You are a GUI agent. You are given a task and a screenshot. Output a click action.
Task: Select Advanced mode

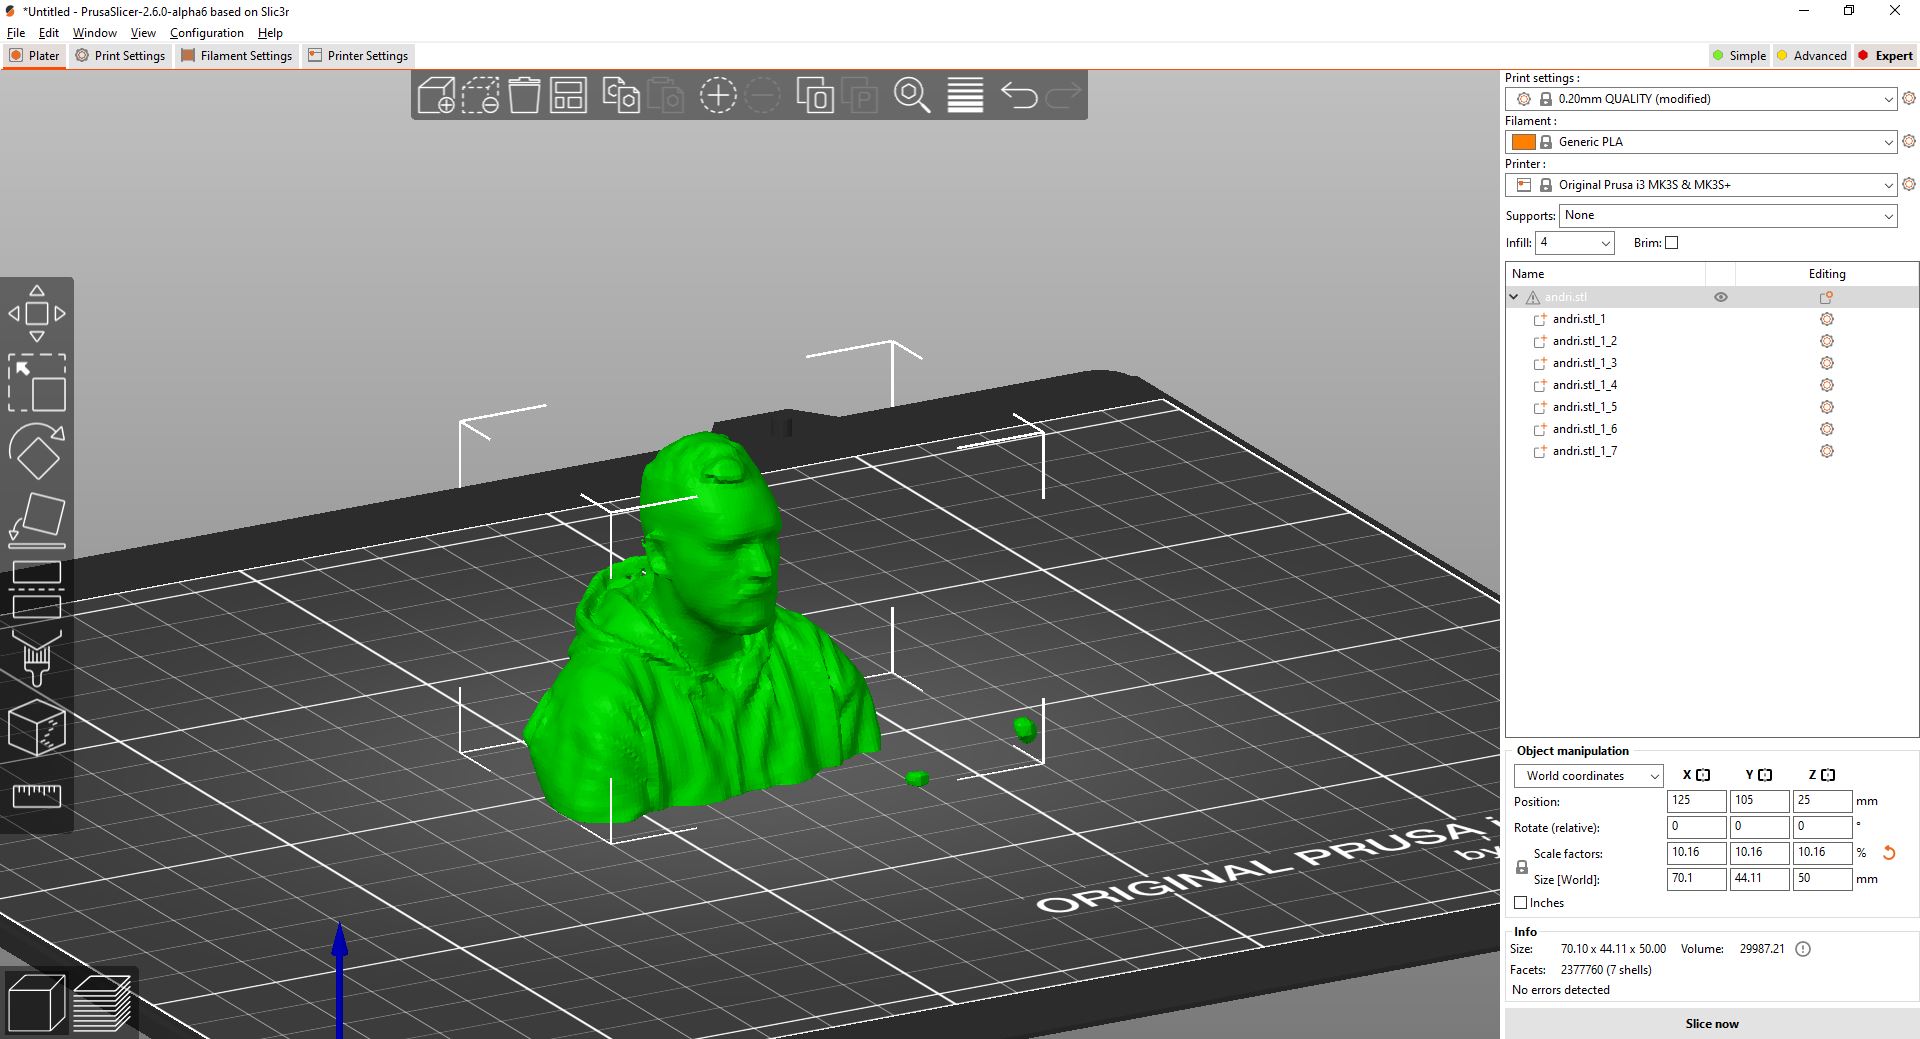tap(1811, 56)
